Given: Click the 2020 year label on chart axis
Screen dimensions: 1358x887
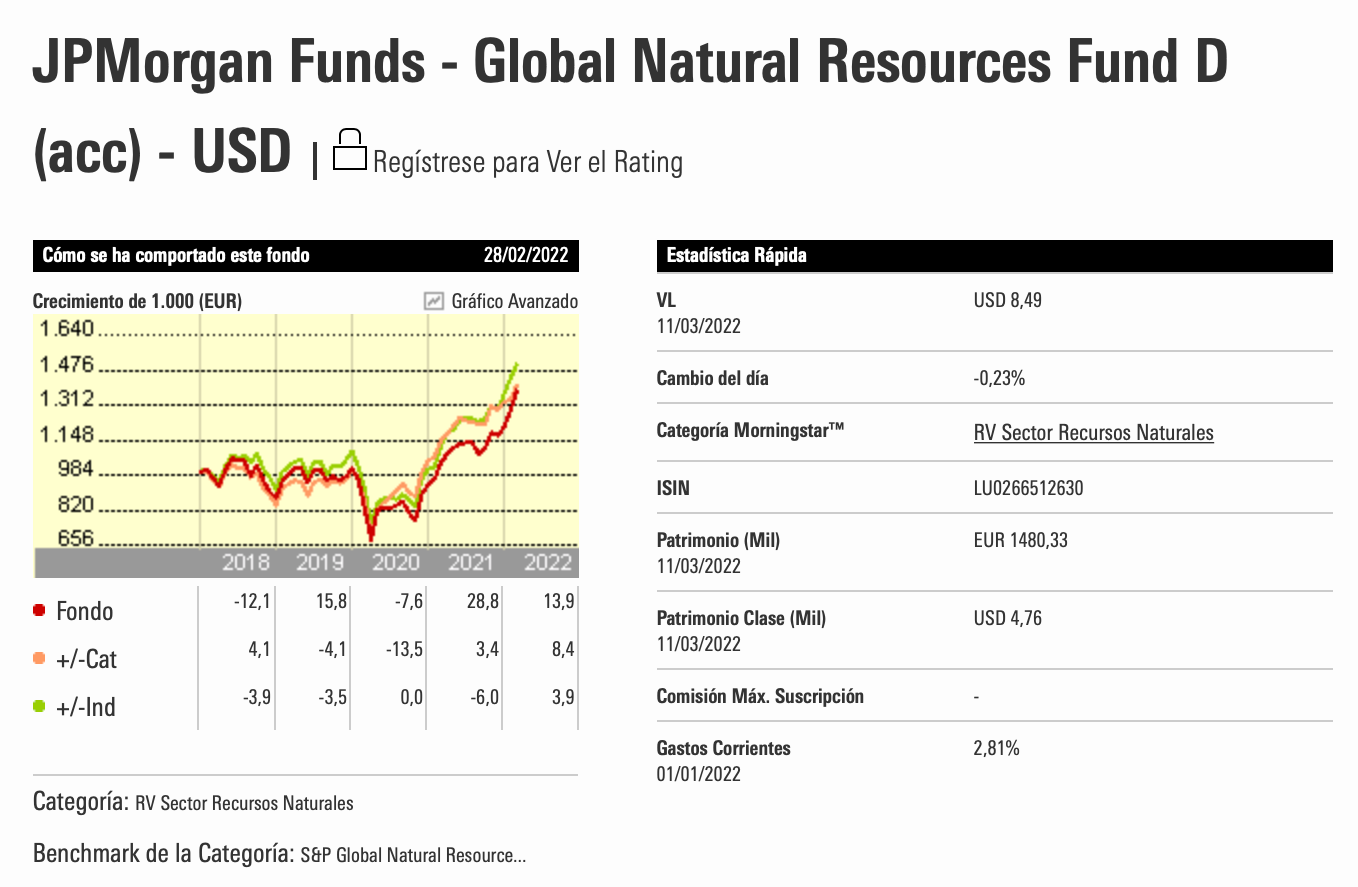Looking at the screenshot, I should click(x=396, y=563).
